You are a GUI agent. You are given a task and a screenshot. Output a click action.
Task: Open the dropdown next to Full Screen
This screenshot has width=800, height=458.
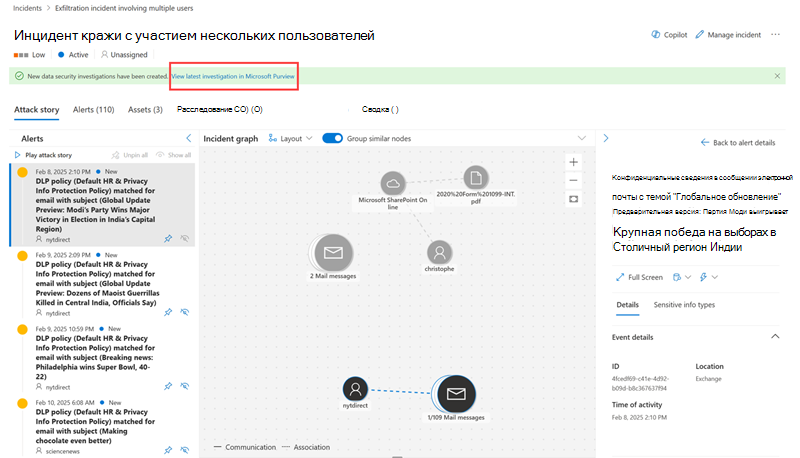682,277
